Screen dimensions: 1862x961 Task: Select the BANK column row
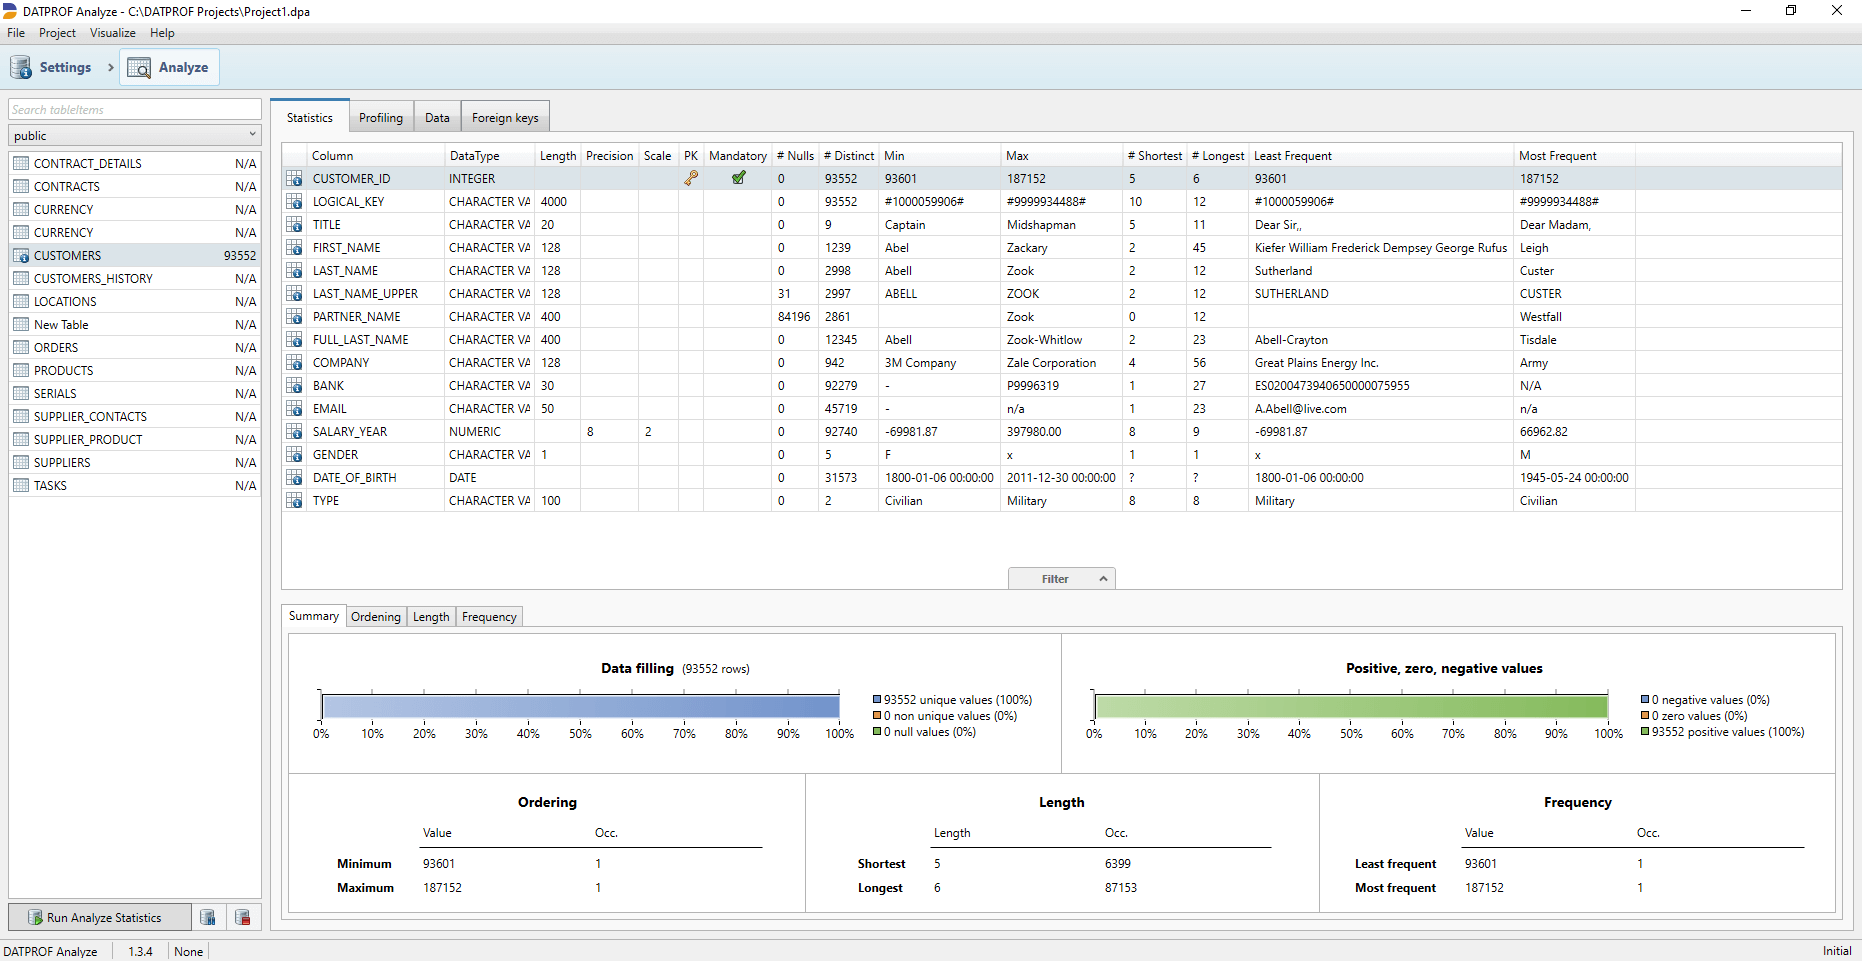1061,385
